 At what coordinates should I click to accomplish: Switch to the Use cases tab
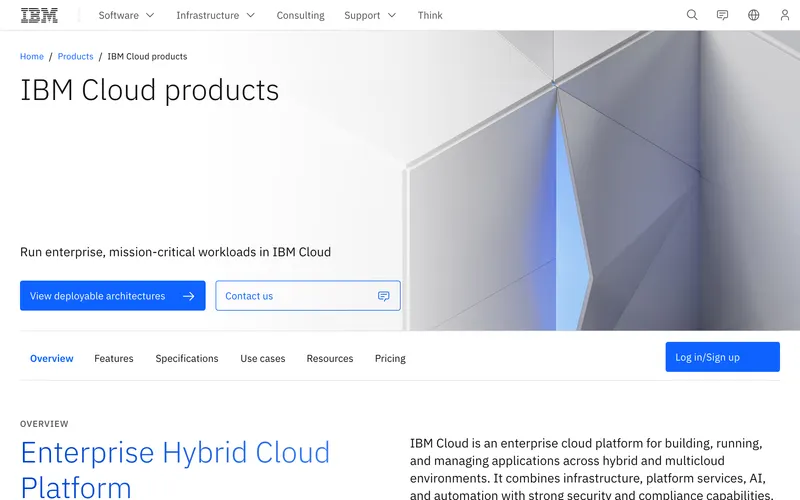point(263,358)
